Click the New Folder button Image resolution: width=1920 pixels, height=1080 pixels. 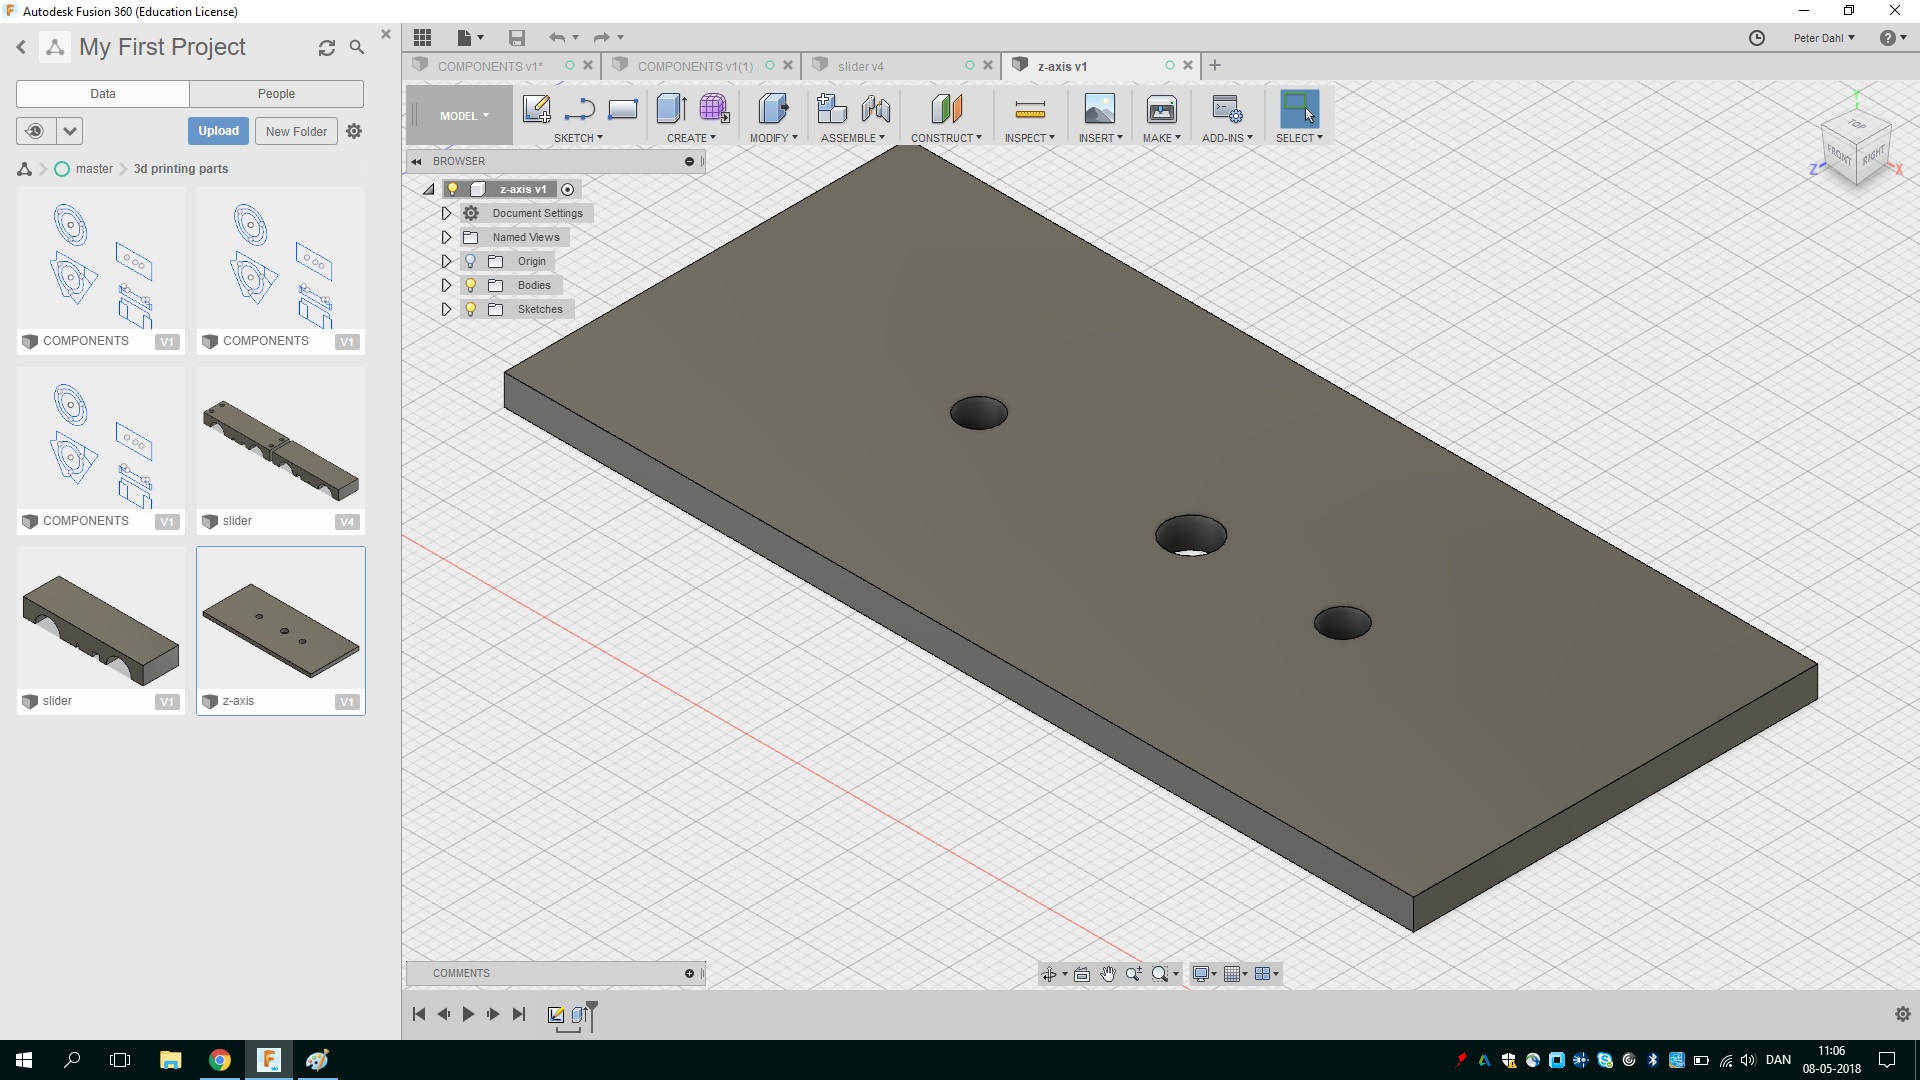pos(296,131)
